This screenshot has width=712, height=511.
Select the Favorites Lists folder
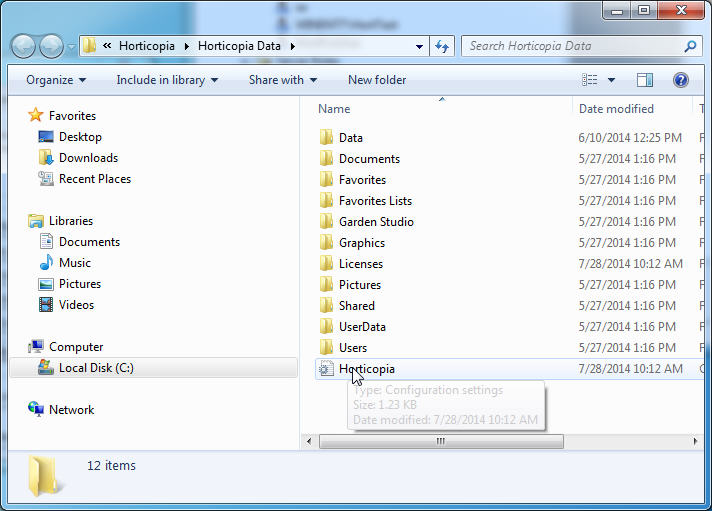pos(366,200)
